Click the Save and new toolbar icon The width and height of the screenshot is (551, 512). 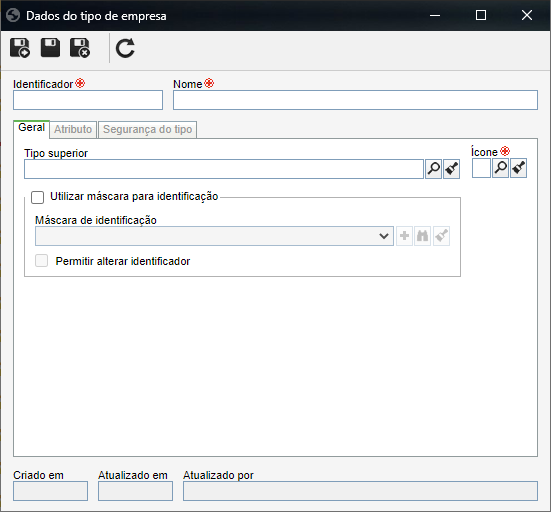pos(20,48)
